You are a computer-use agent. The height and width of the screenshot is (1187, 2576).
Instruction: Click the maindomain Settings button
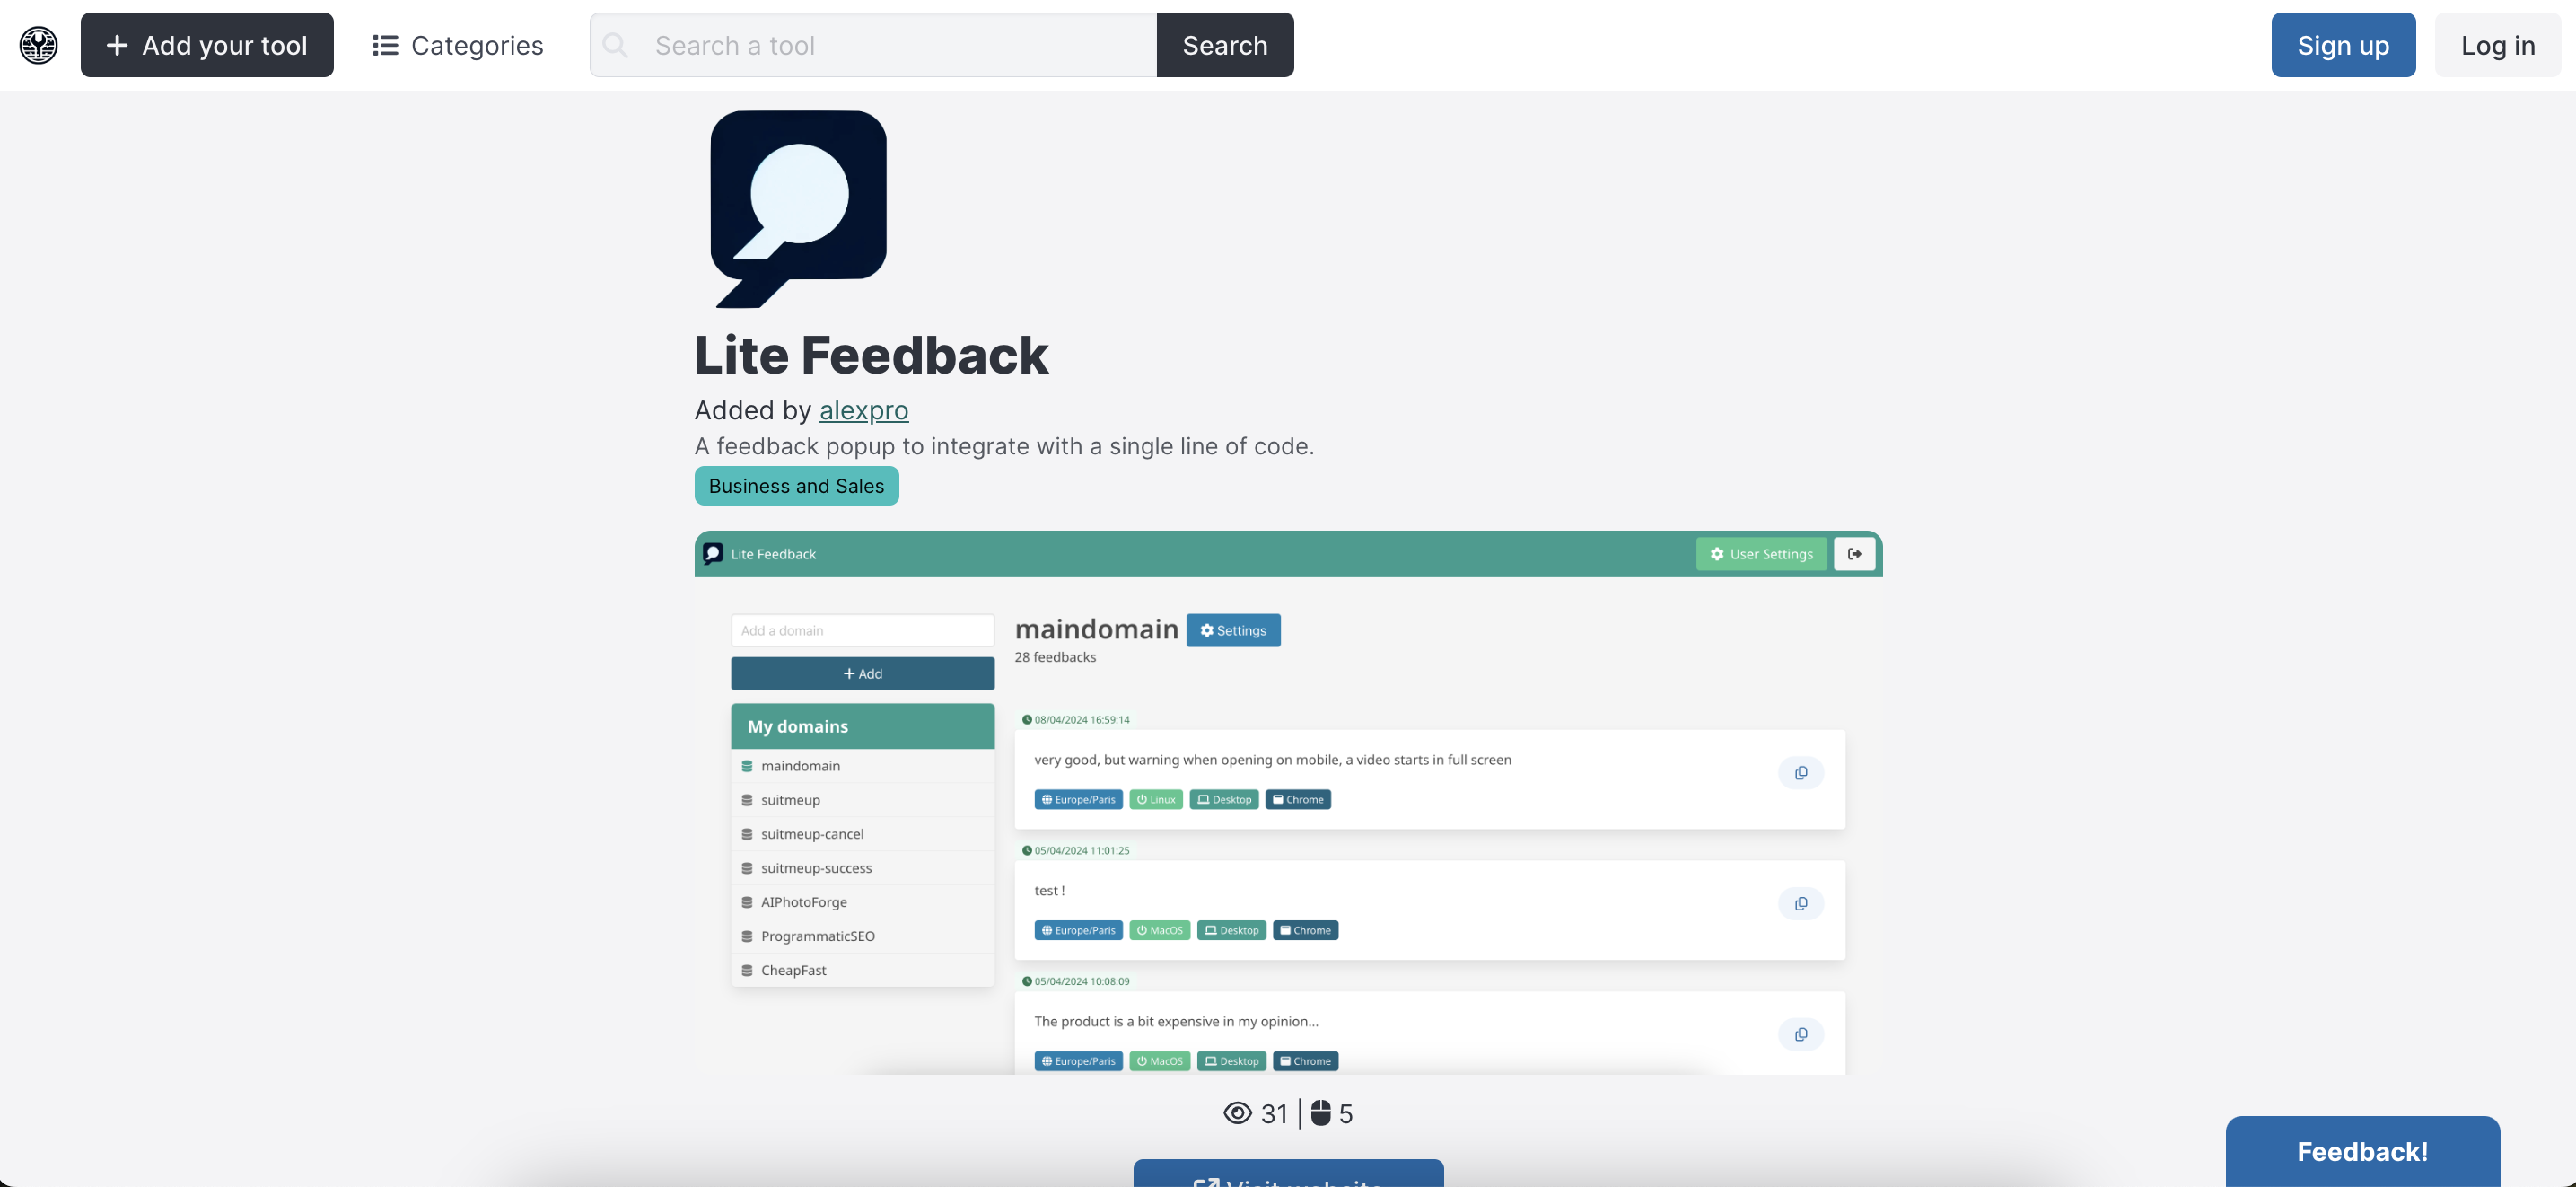[x=1233, y=630]
